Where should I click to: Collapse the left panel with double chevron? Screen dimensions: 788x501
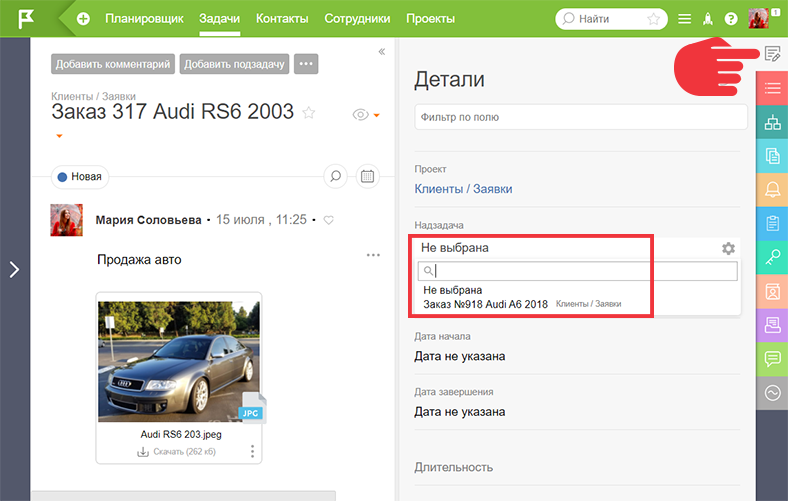pyautogui.click(x=382, y=52)
